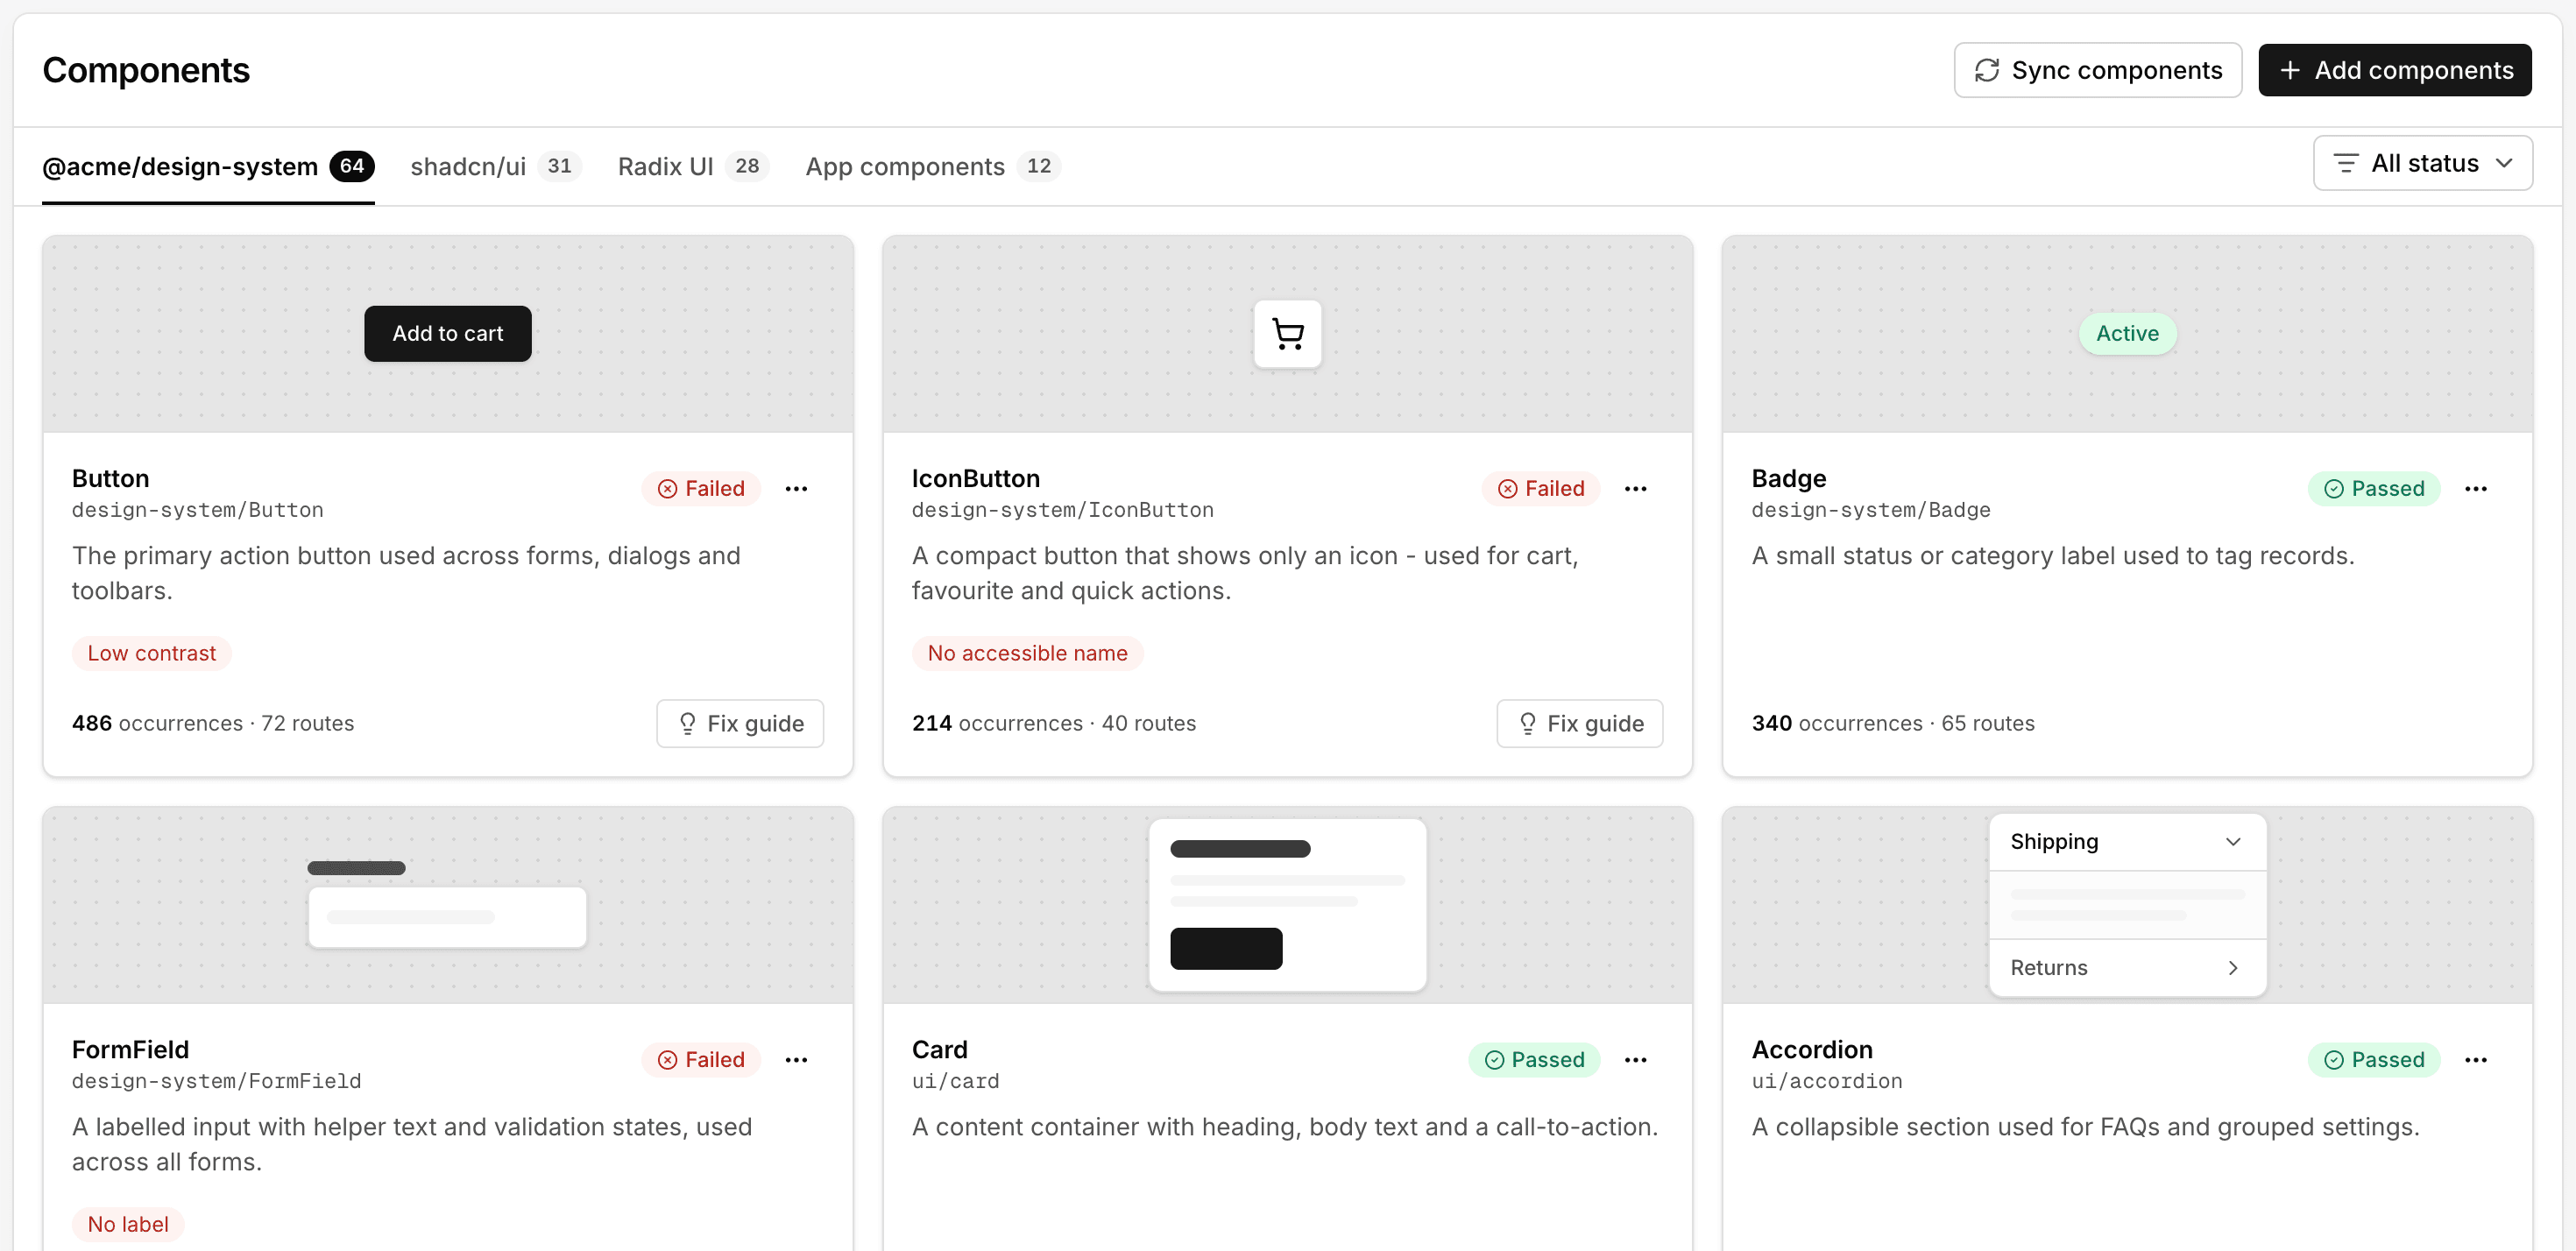The width and height of the screenshot is (2576, 1251).
Task: Click the 486 occurrences · 72 routes text
Action: tap(213, 723)
